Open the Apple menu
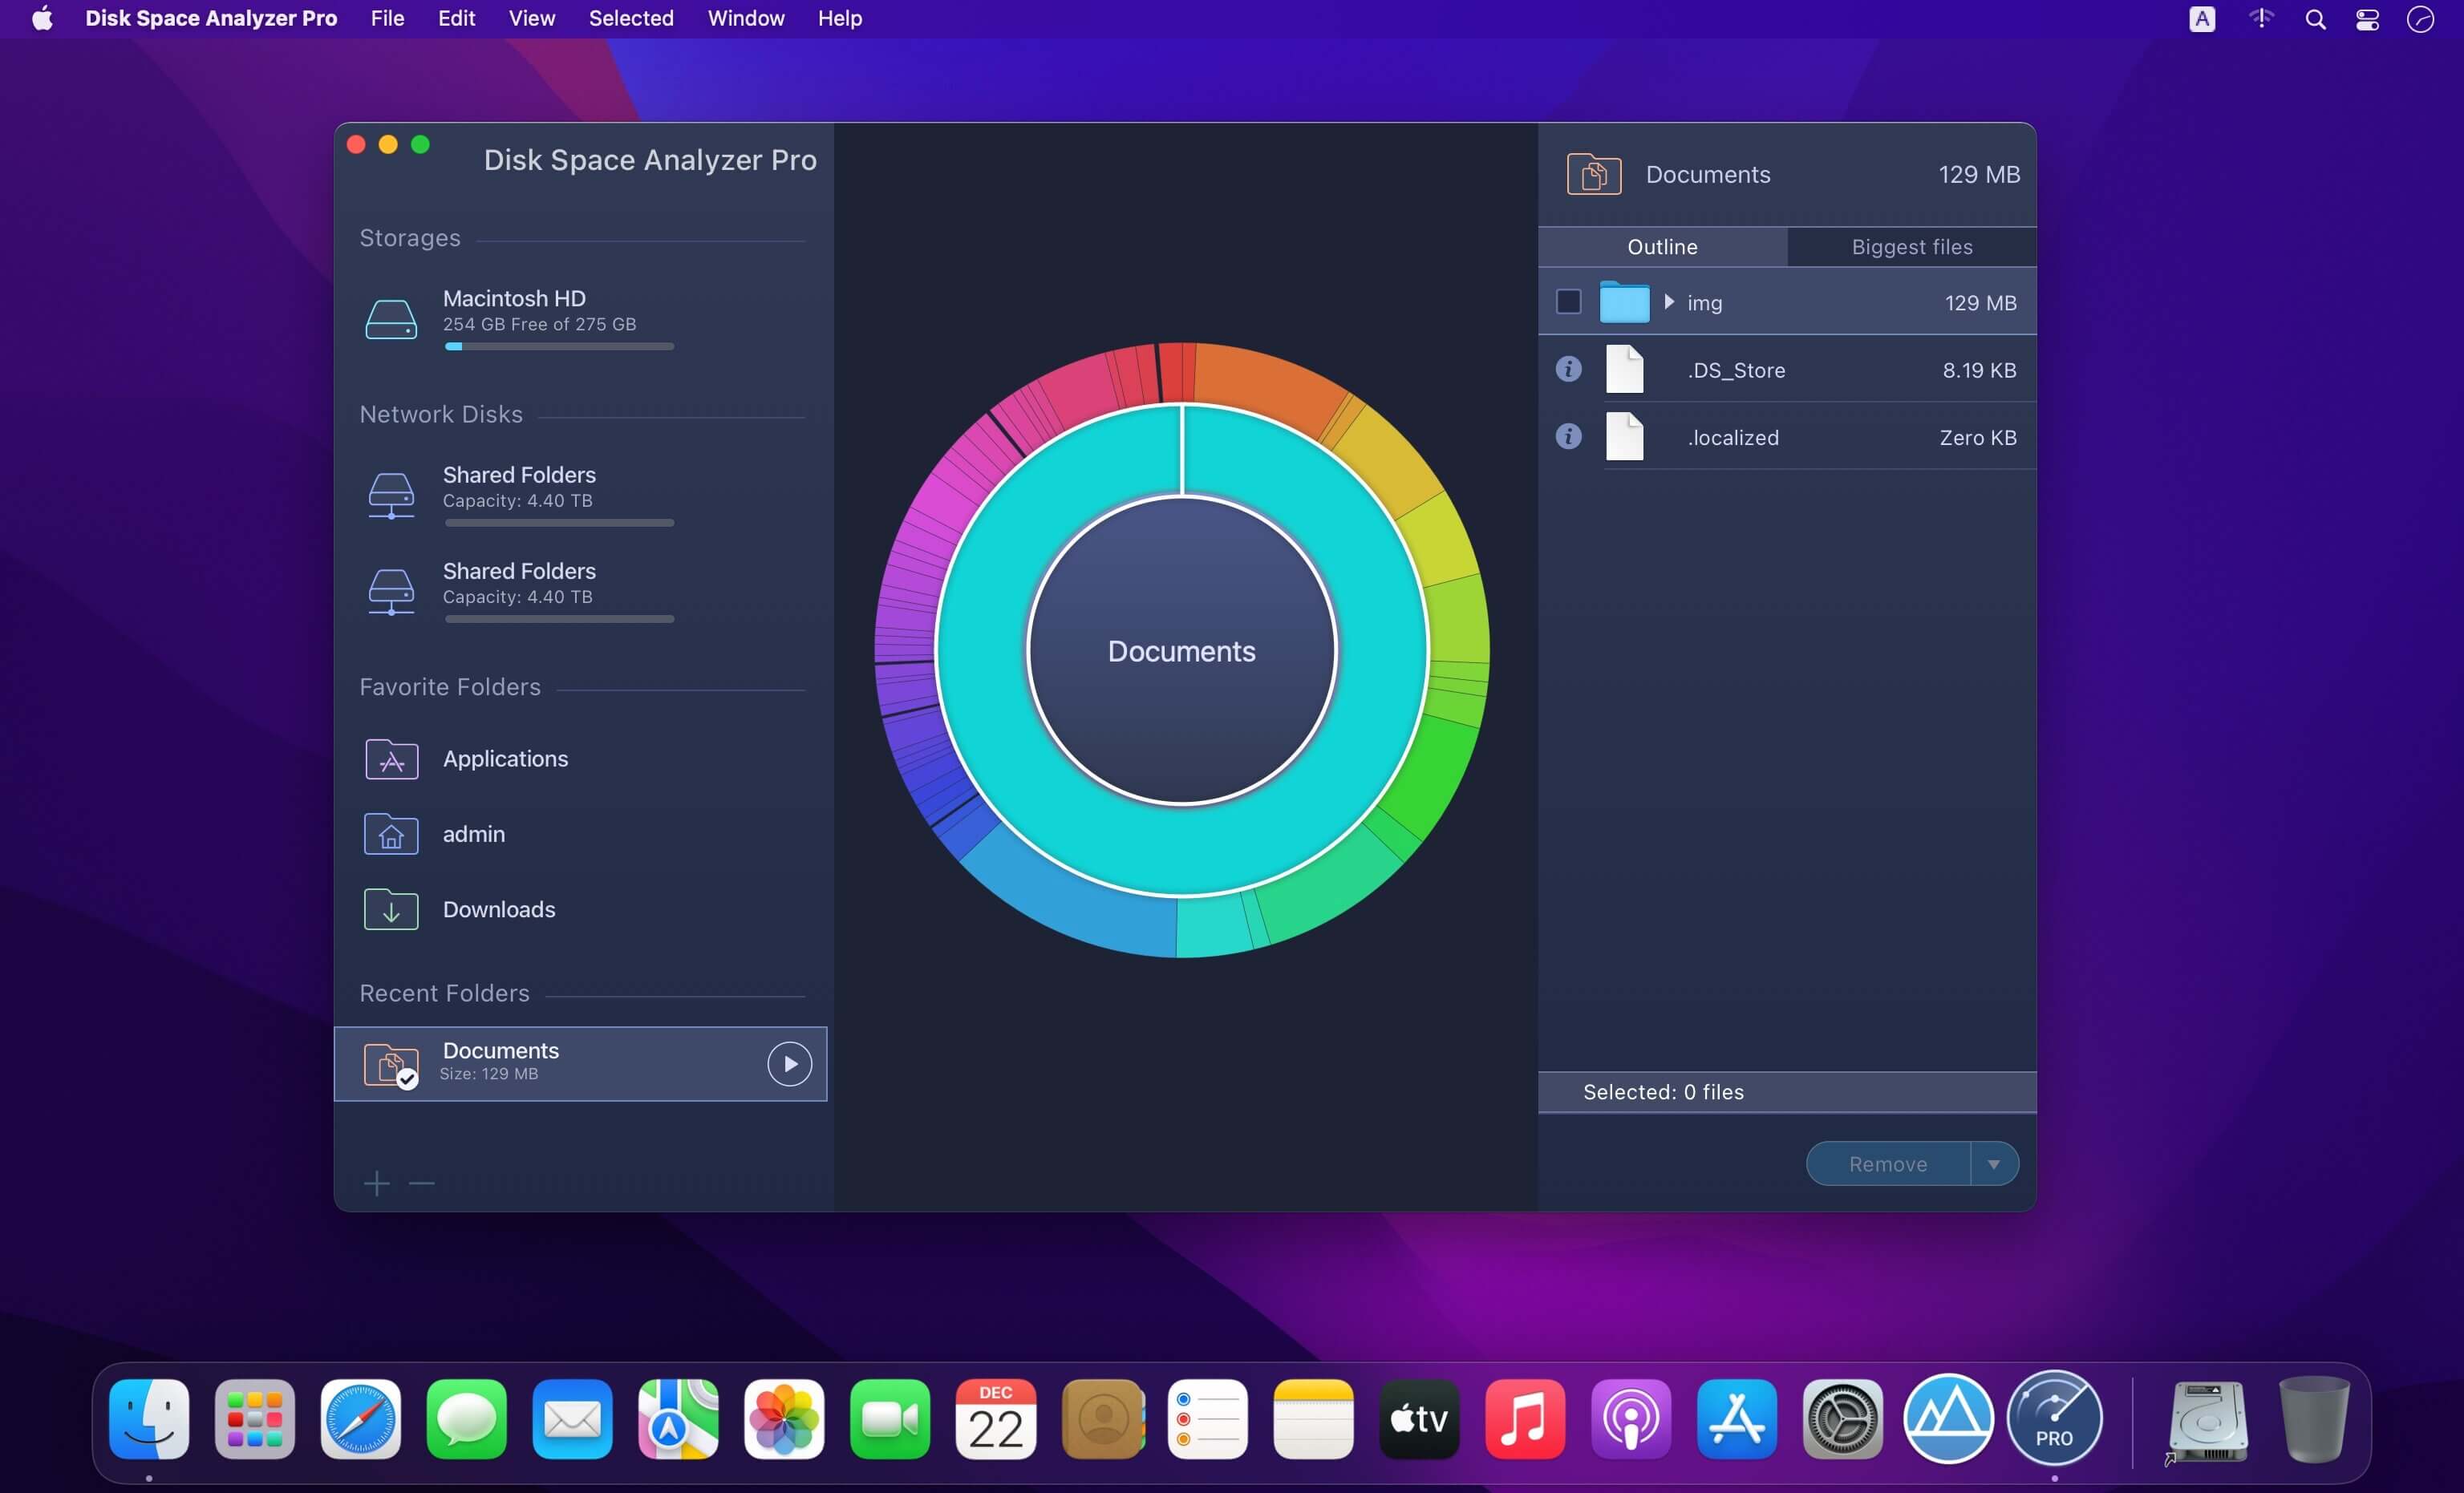 (x=42, y=18)
